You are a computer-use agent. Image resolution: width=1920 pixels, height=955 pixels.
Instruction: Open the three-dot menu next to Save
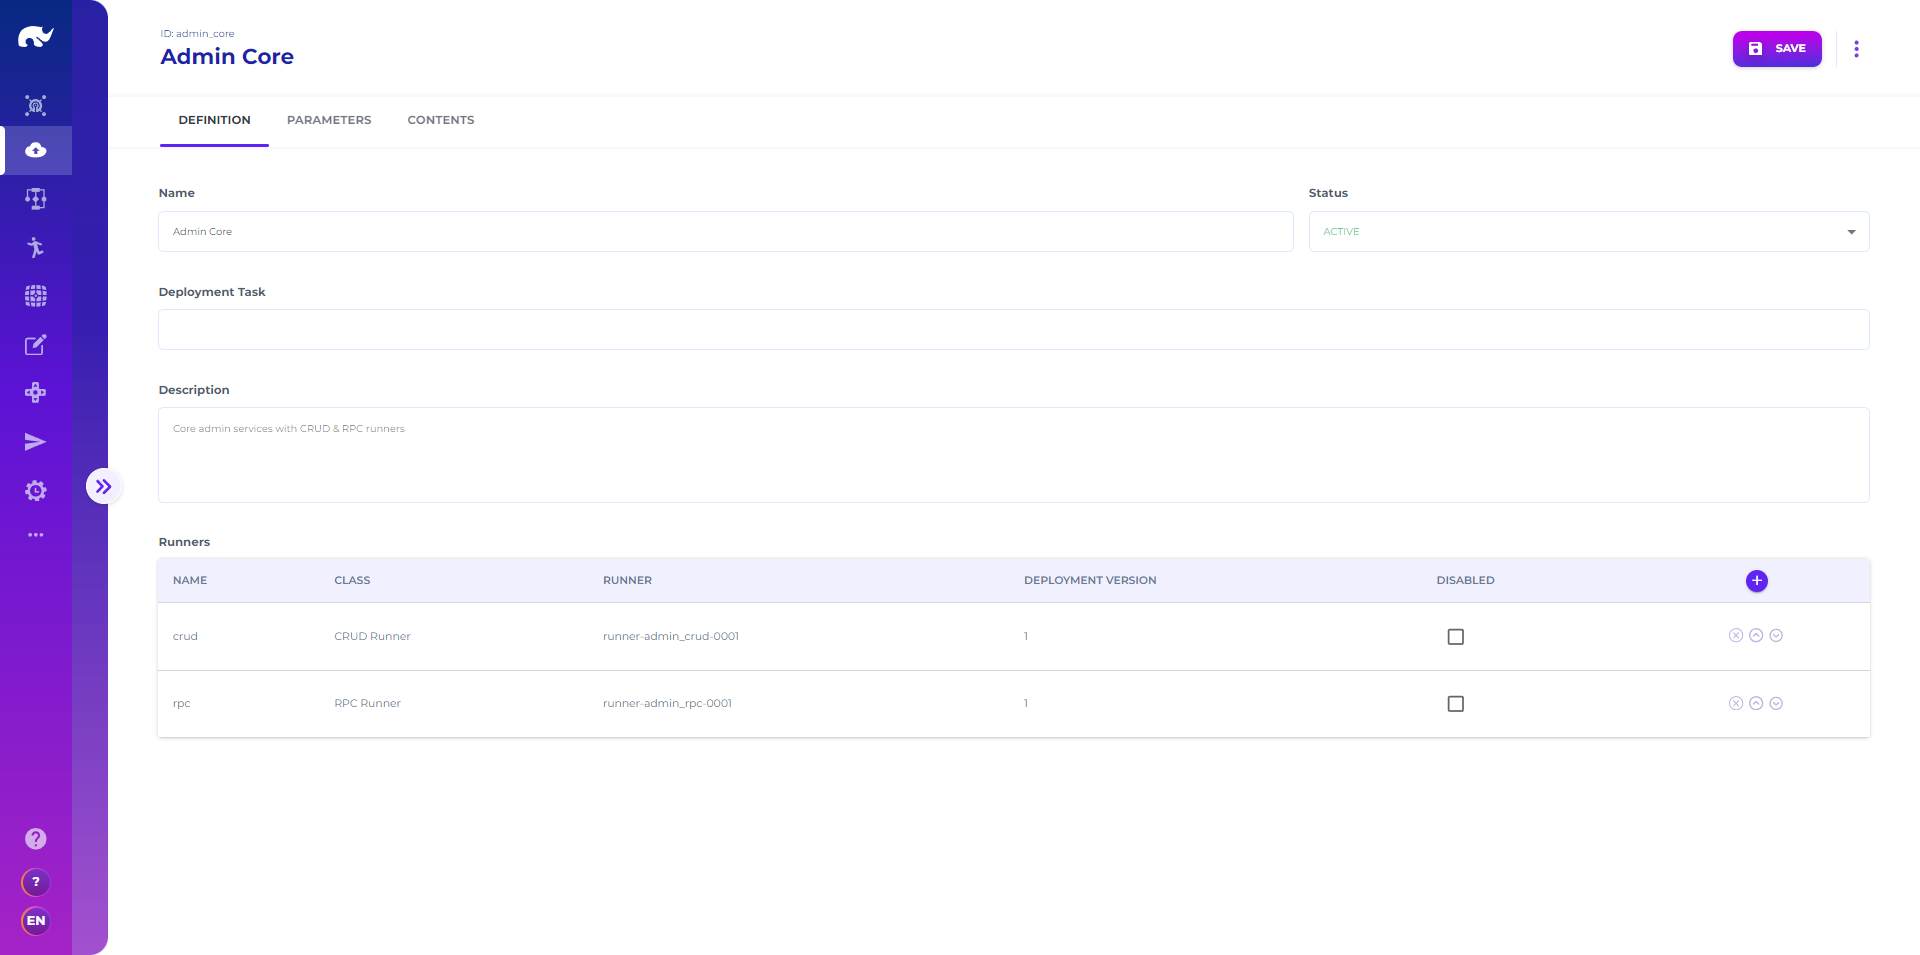[1856, 49]
